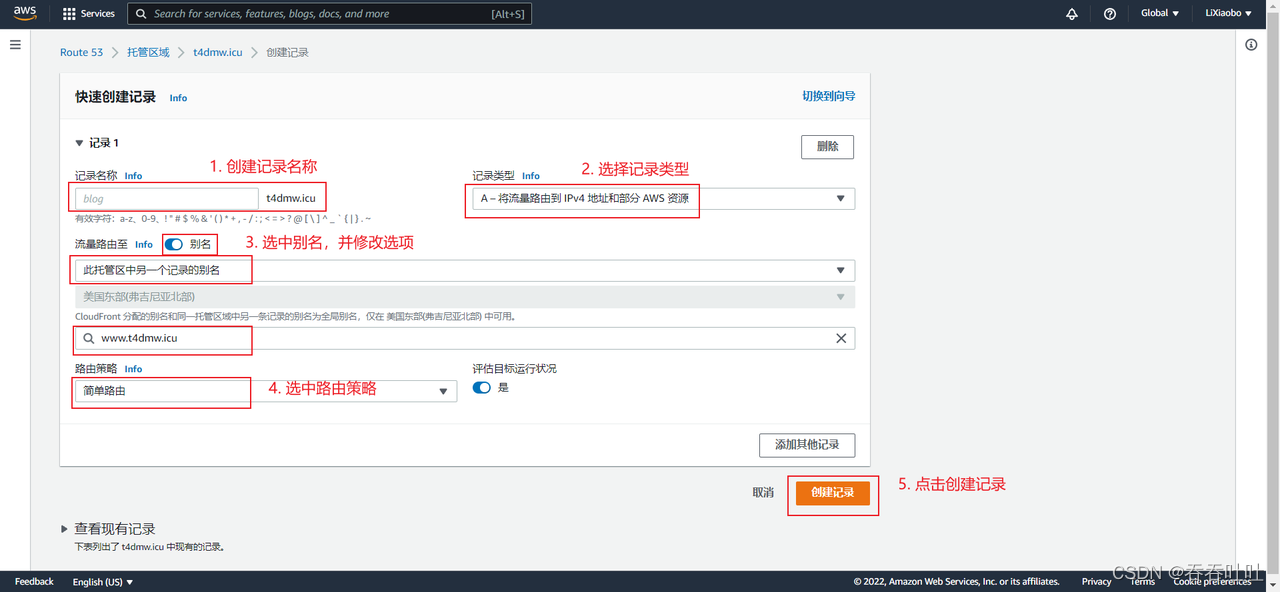Open the English (US) language selector
This screenshot has width=1280, height=592.
coord(103,582)
